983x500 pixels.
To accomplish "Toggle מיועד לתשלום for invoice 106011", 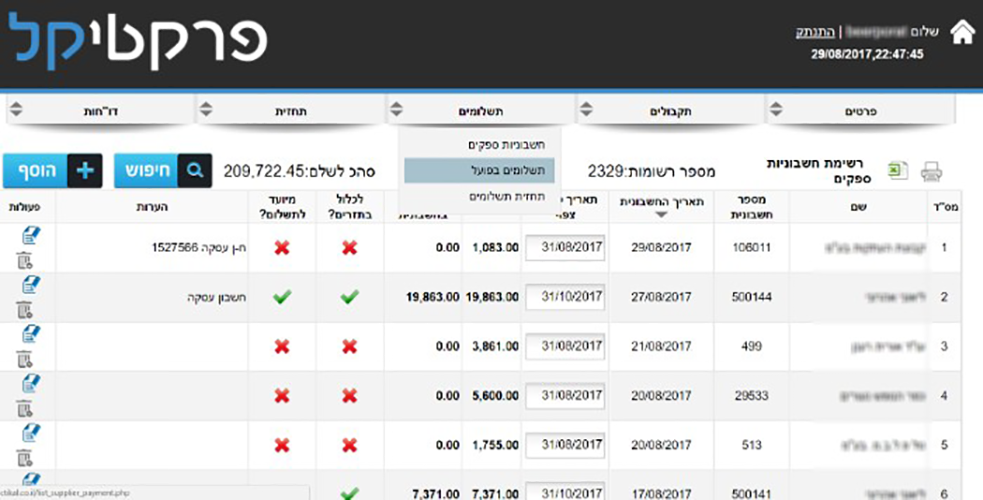I will [282, 247].
